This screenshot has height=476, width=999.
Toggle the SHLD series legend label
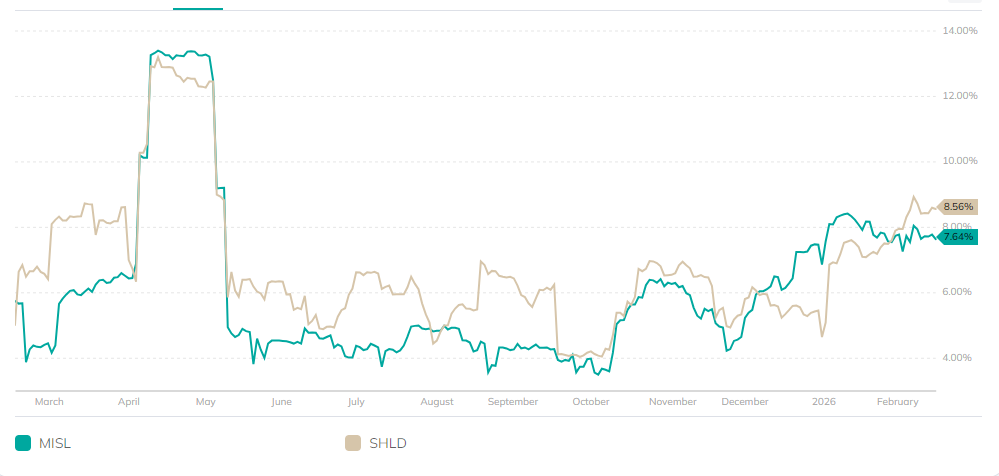point(387,443)
